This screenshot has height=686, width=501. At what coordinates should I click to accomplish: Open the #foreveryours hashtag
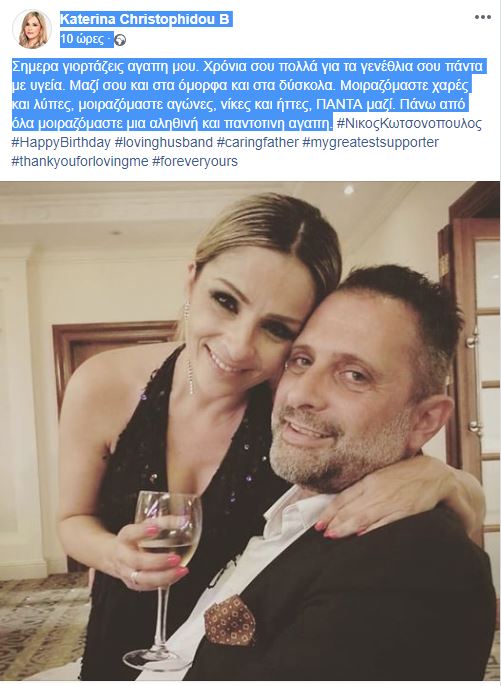coord(195,161)
